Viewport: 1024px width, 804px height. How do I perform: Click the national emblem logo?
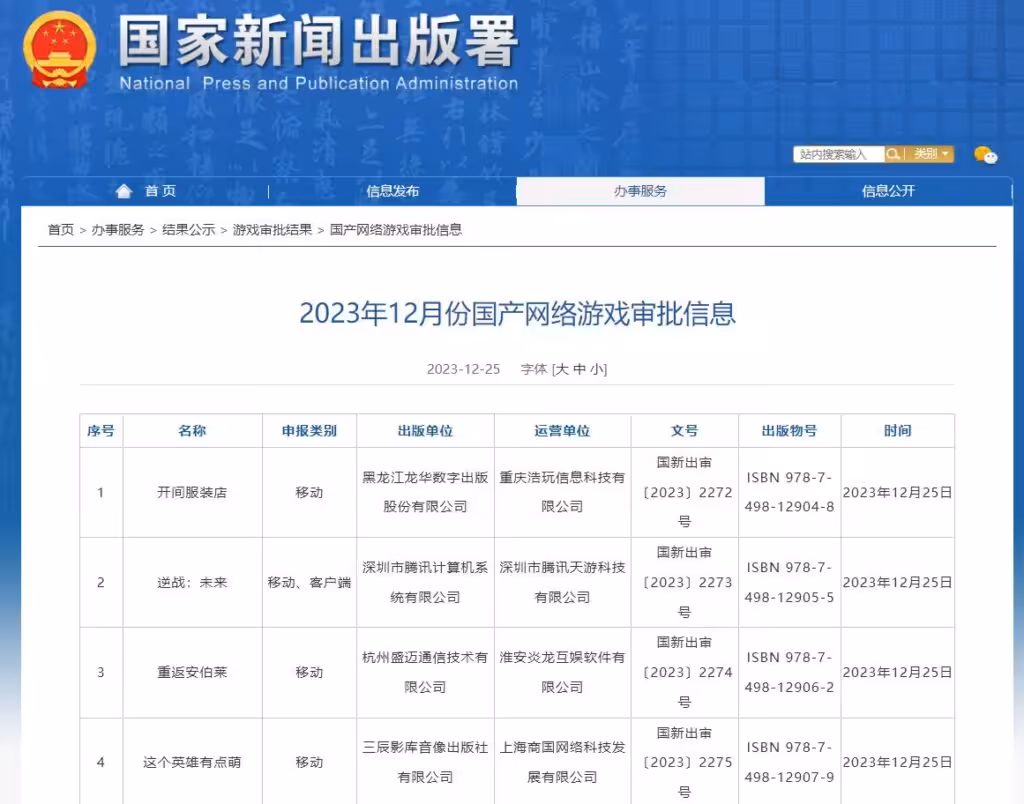pyautogui.click(x=60, y=49)
